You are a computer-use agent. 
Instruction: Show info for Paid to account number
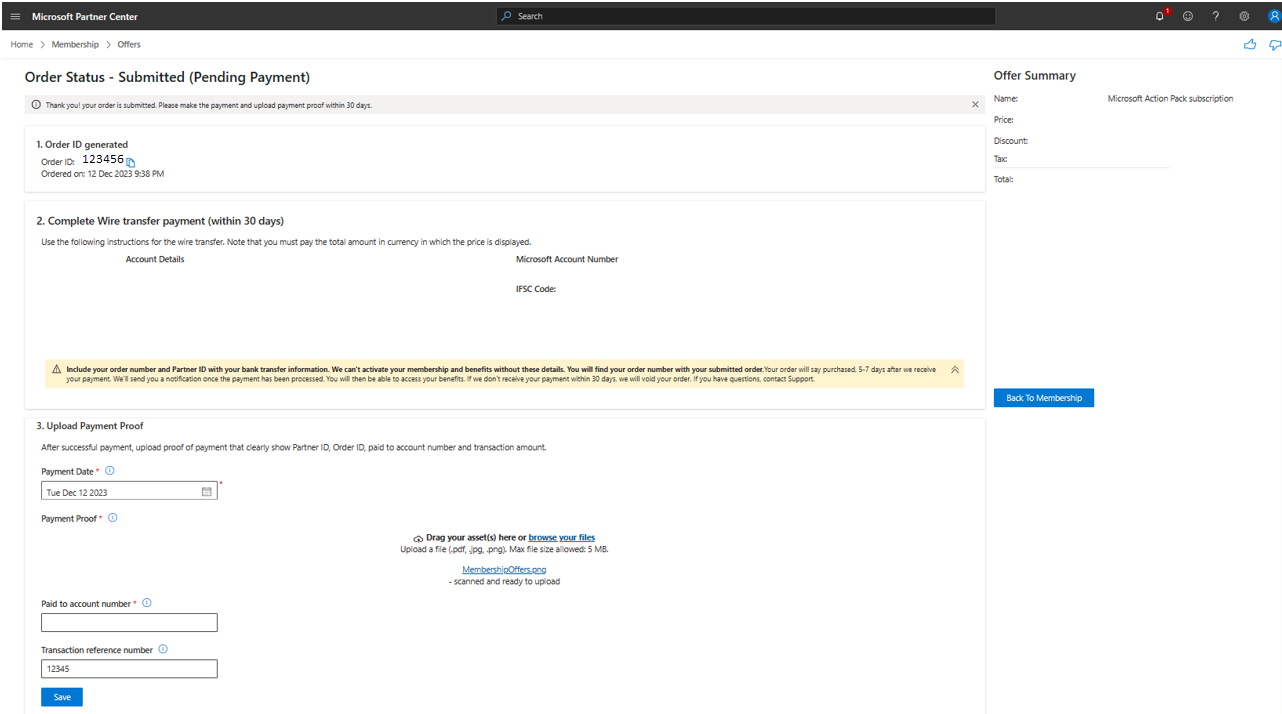[x=147, y=603]
